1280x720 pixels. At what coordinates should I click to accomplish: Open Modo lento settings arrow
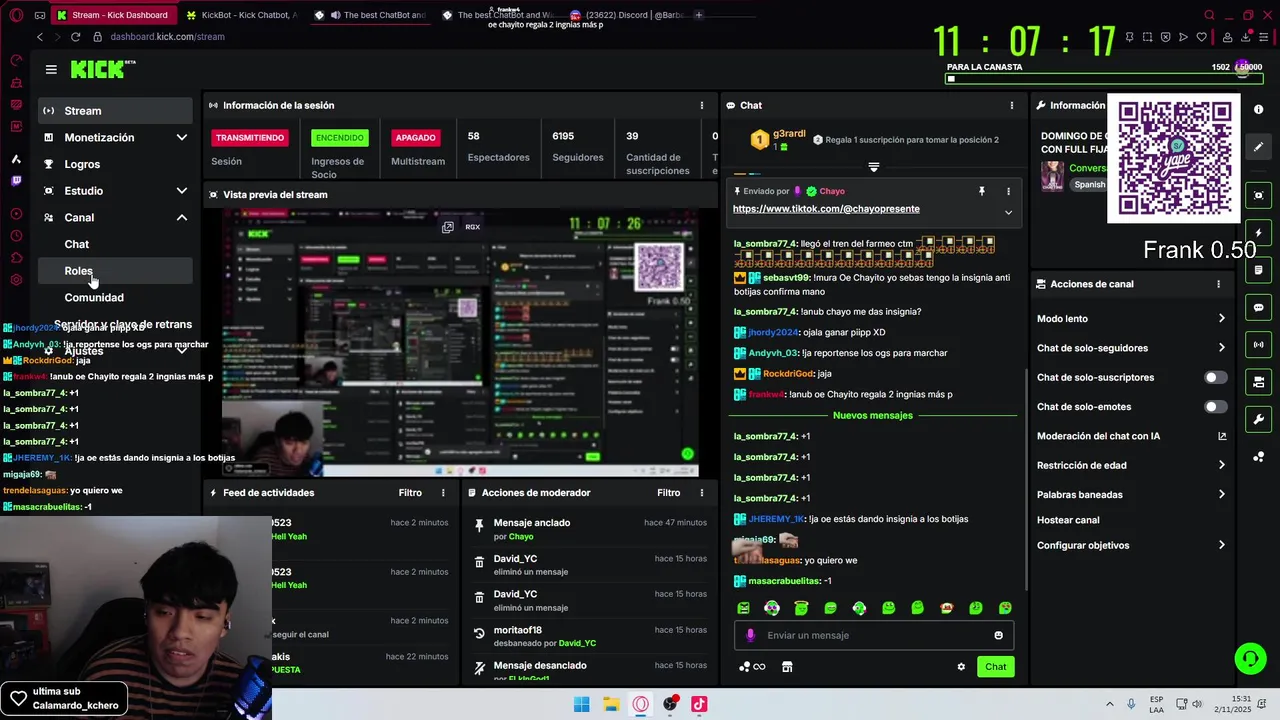click(1221, 319)
